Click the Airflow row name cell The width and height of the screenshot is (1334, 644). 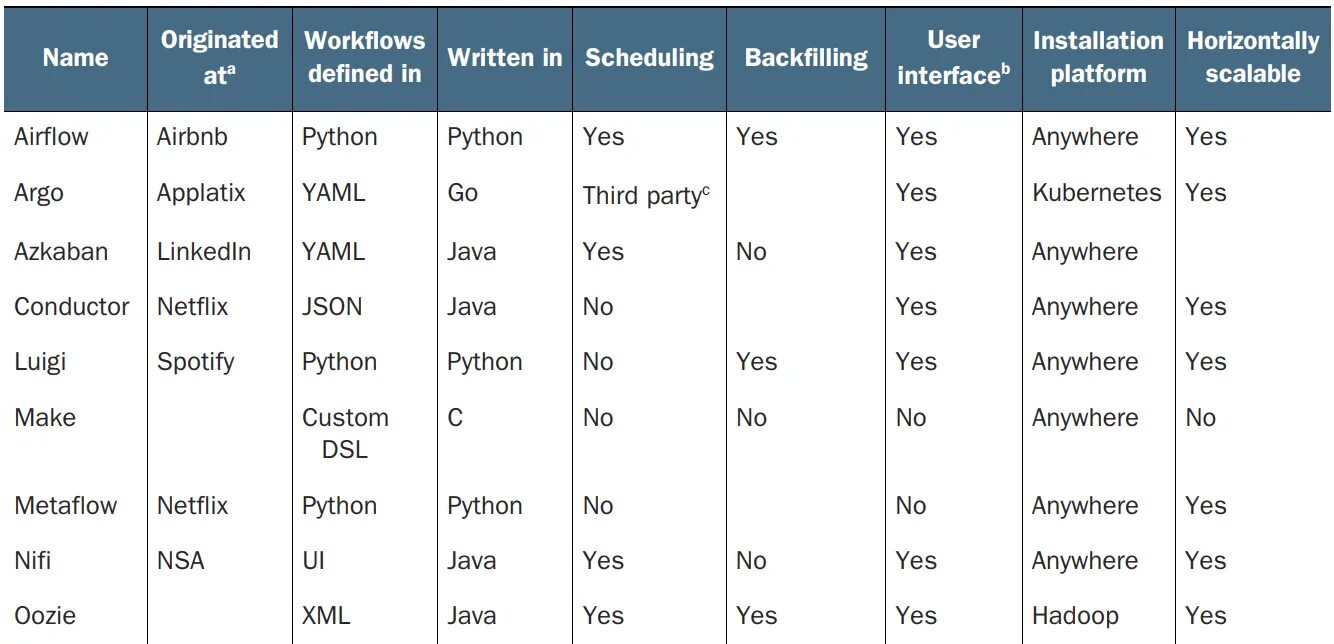(51, 137)
